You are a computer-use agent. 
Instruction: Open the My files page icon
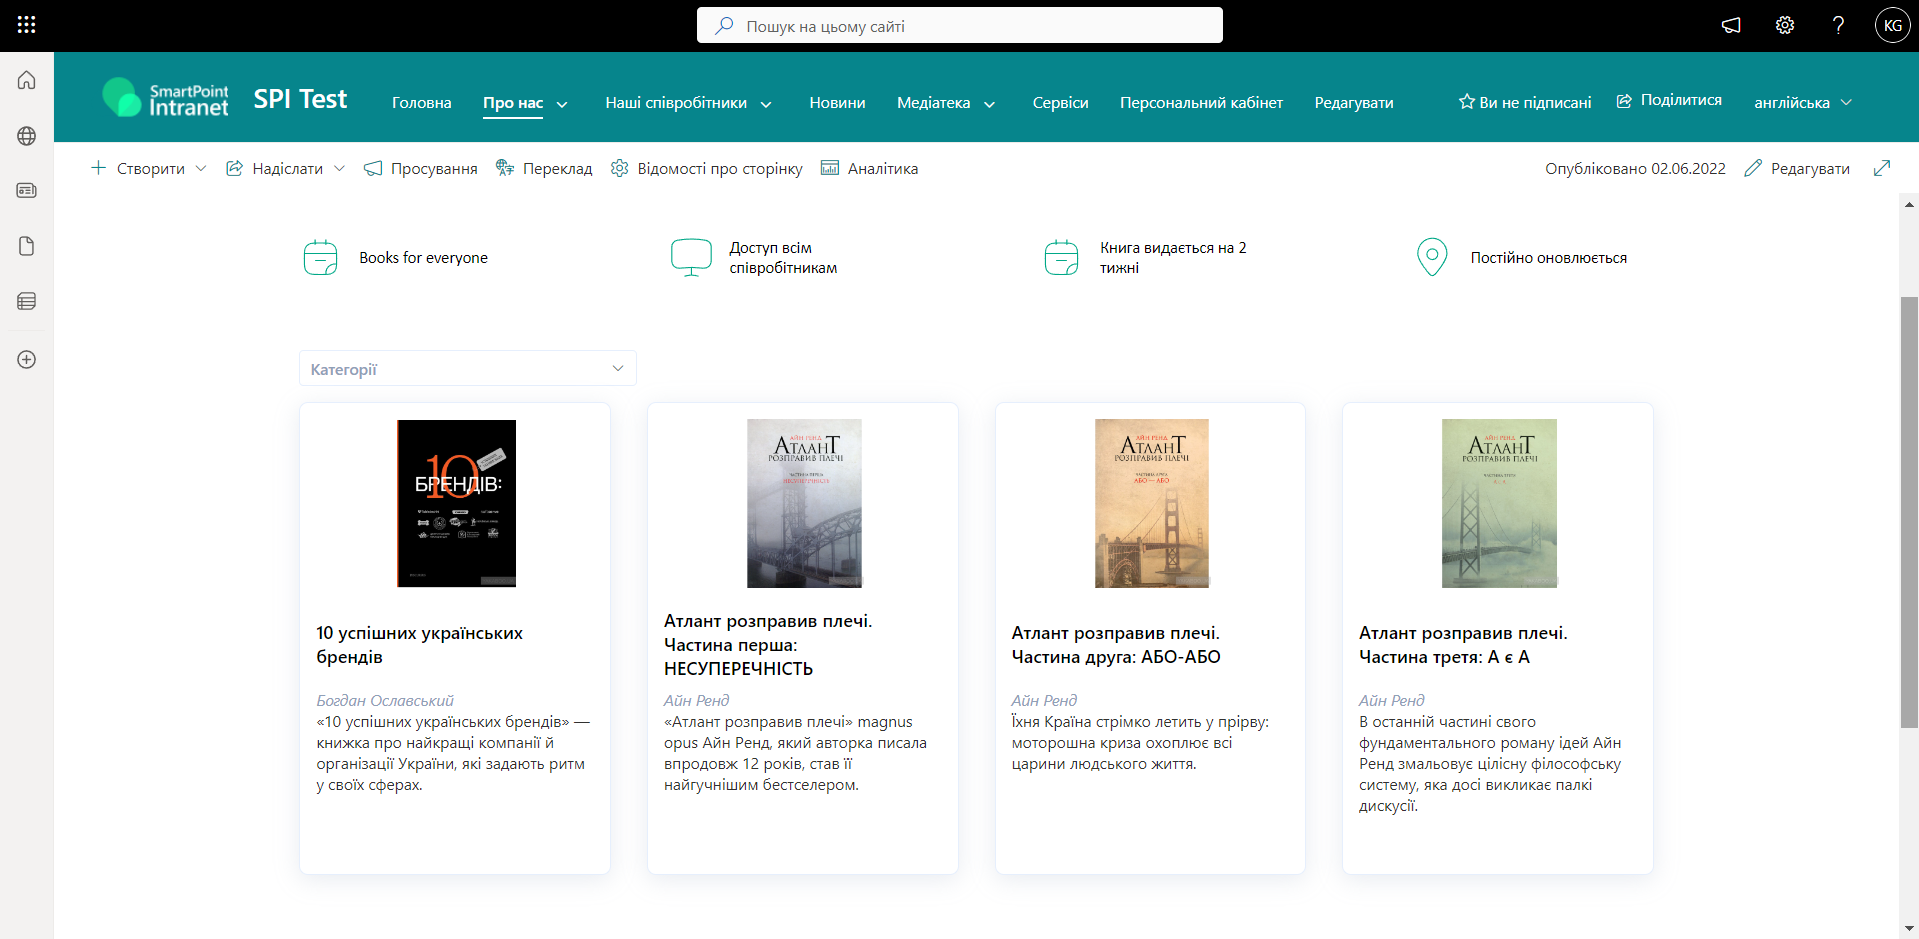(x=27, y=246)
